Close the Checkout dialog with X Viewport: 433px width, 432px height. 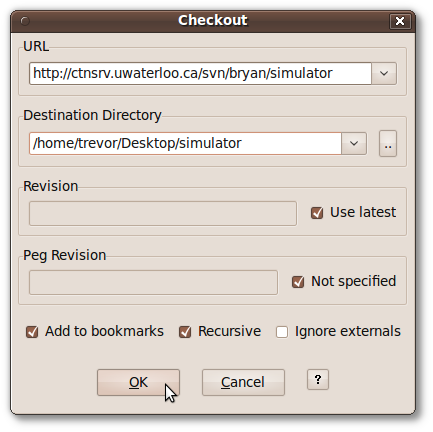tap(400, 21)
